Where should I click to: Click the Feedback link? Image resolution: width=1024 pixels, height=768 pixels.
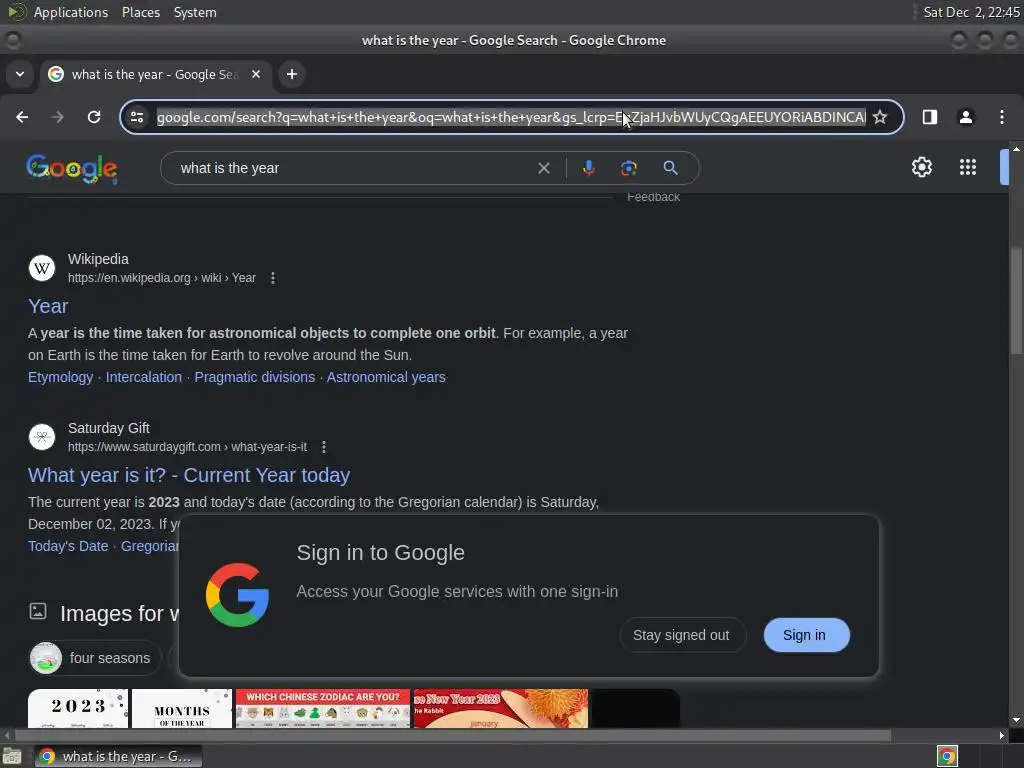(x=653, y=197)
